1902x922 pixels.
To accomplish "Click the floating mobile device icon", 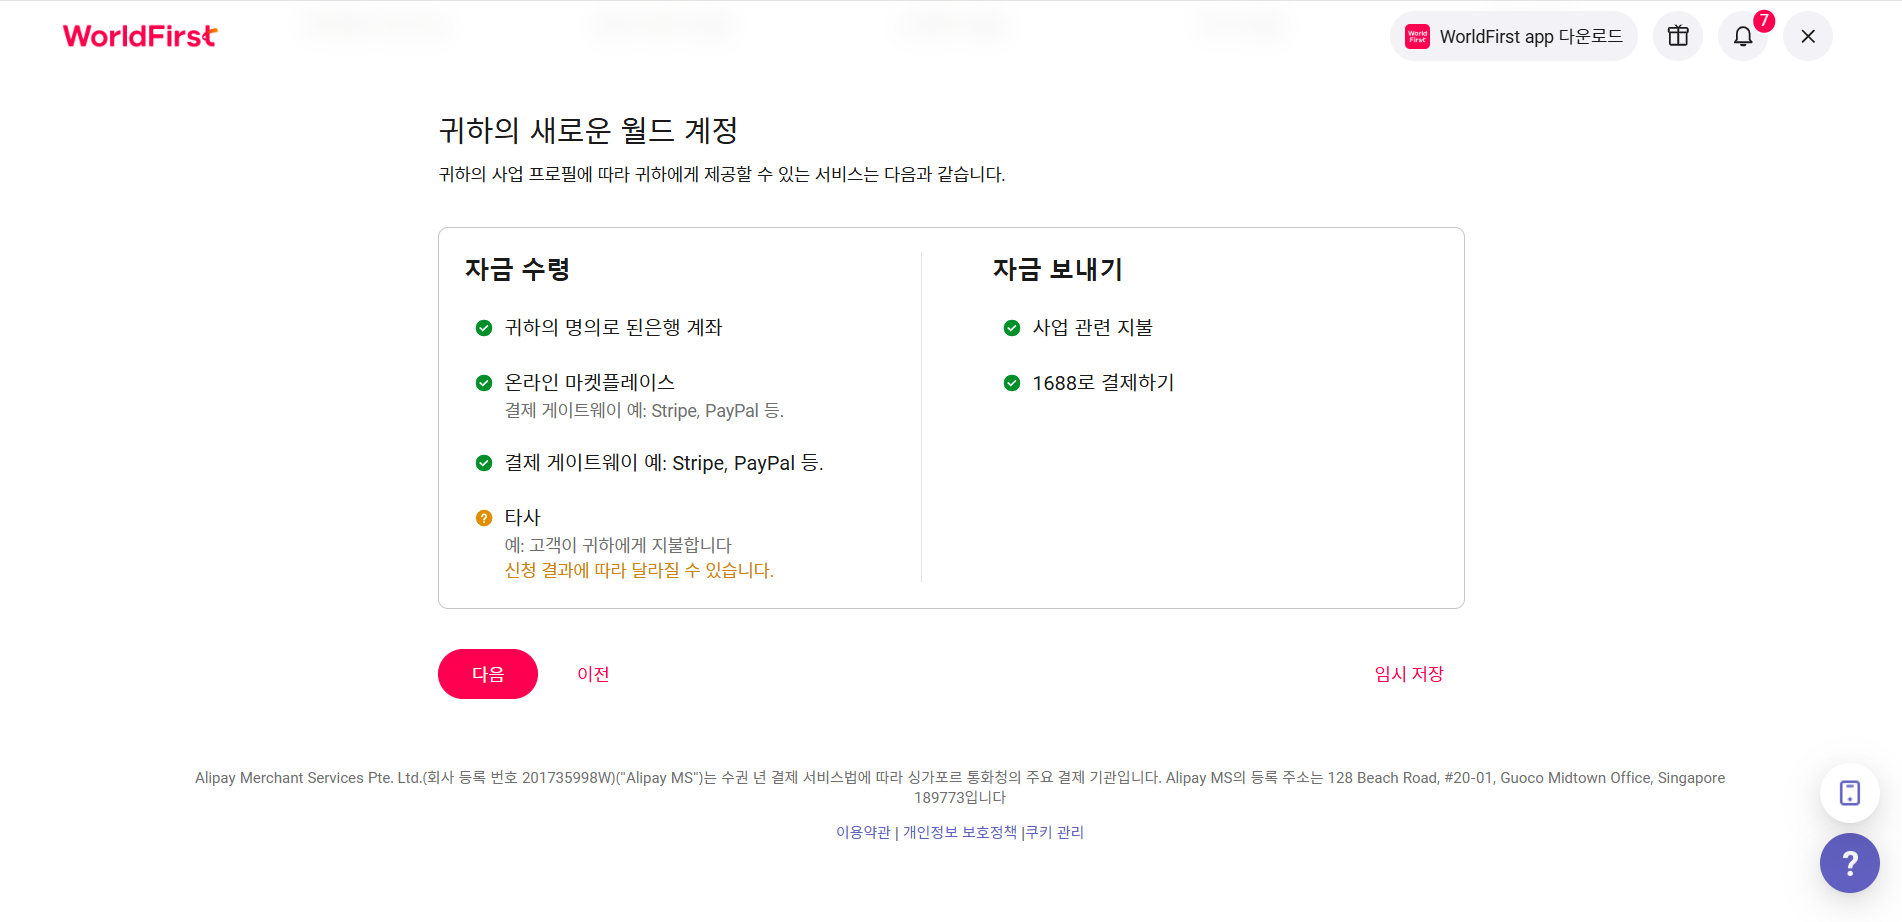I will [1850, 793].
